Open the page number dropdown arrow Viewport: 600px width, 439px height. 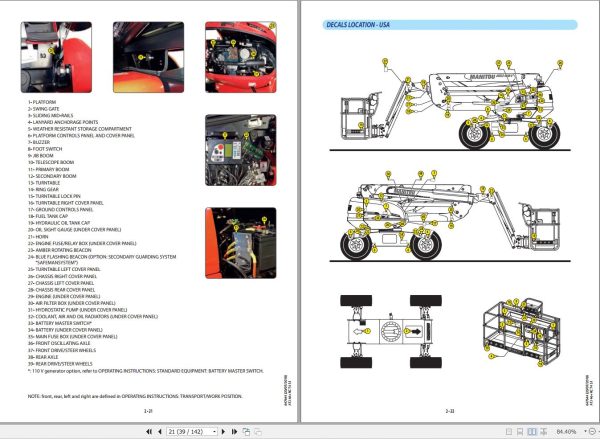point(215,432)
